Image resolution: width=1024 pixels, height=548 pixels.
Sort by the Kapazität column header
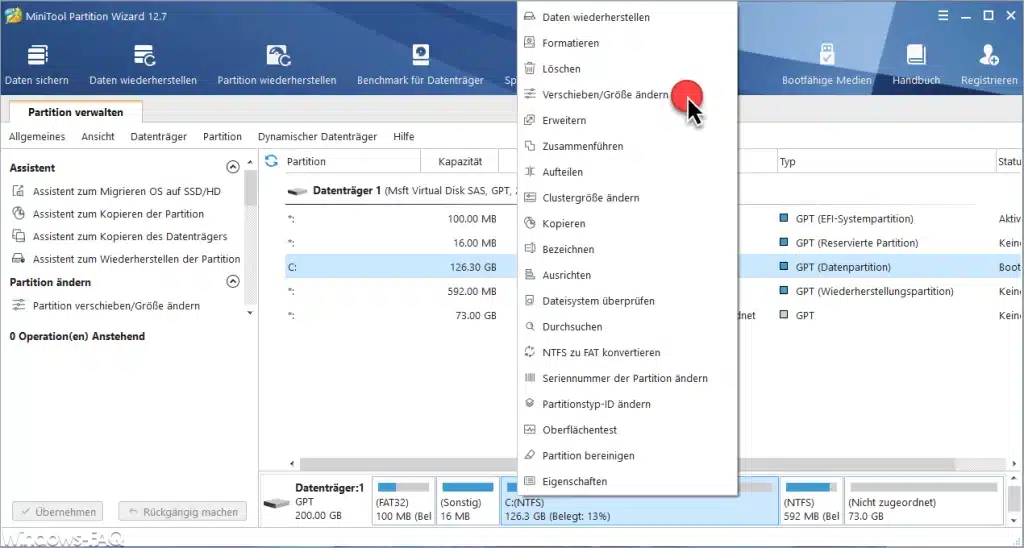pyautogui.click(x=460, y=161)
